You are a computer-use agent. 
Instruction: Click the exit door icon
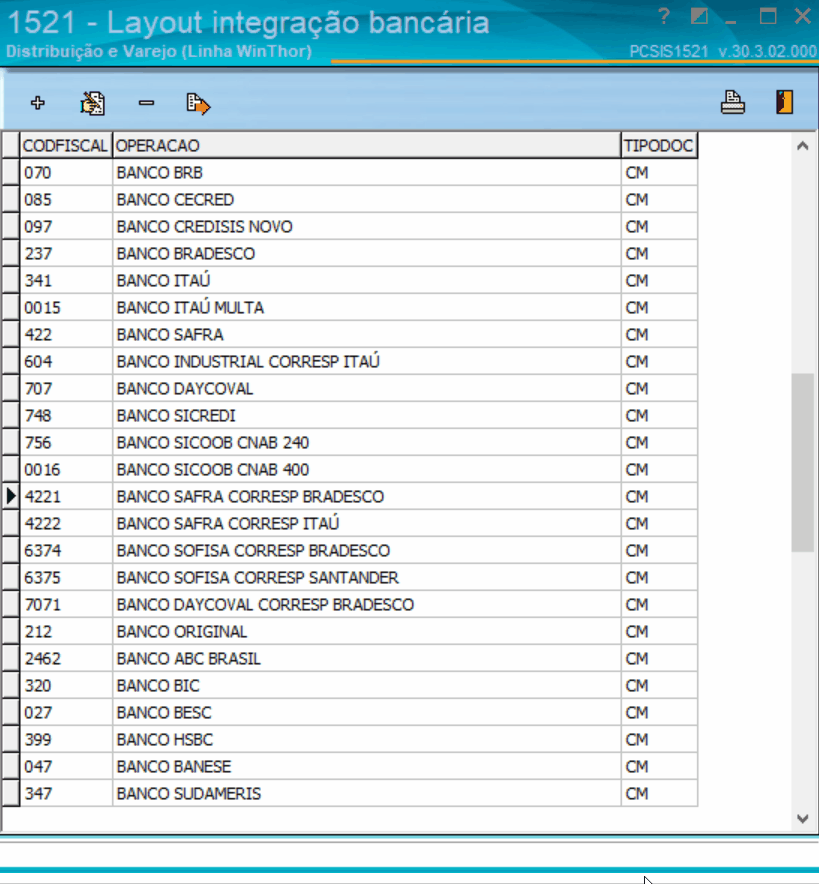785,102
